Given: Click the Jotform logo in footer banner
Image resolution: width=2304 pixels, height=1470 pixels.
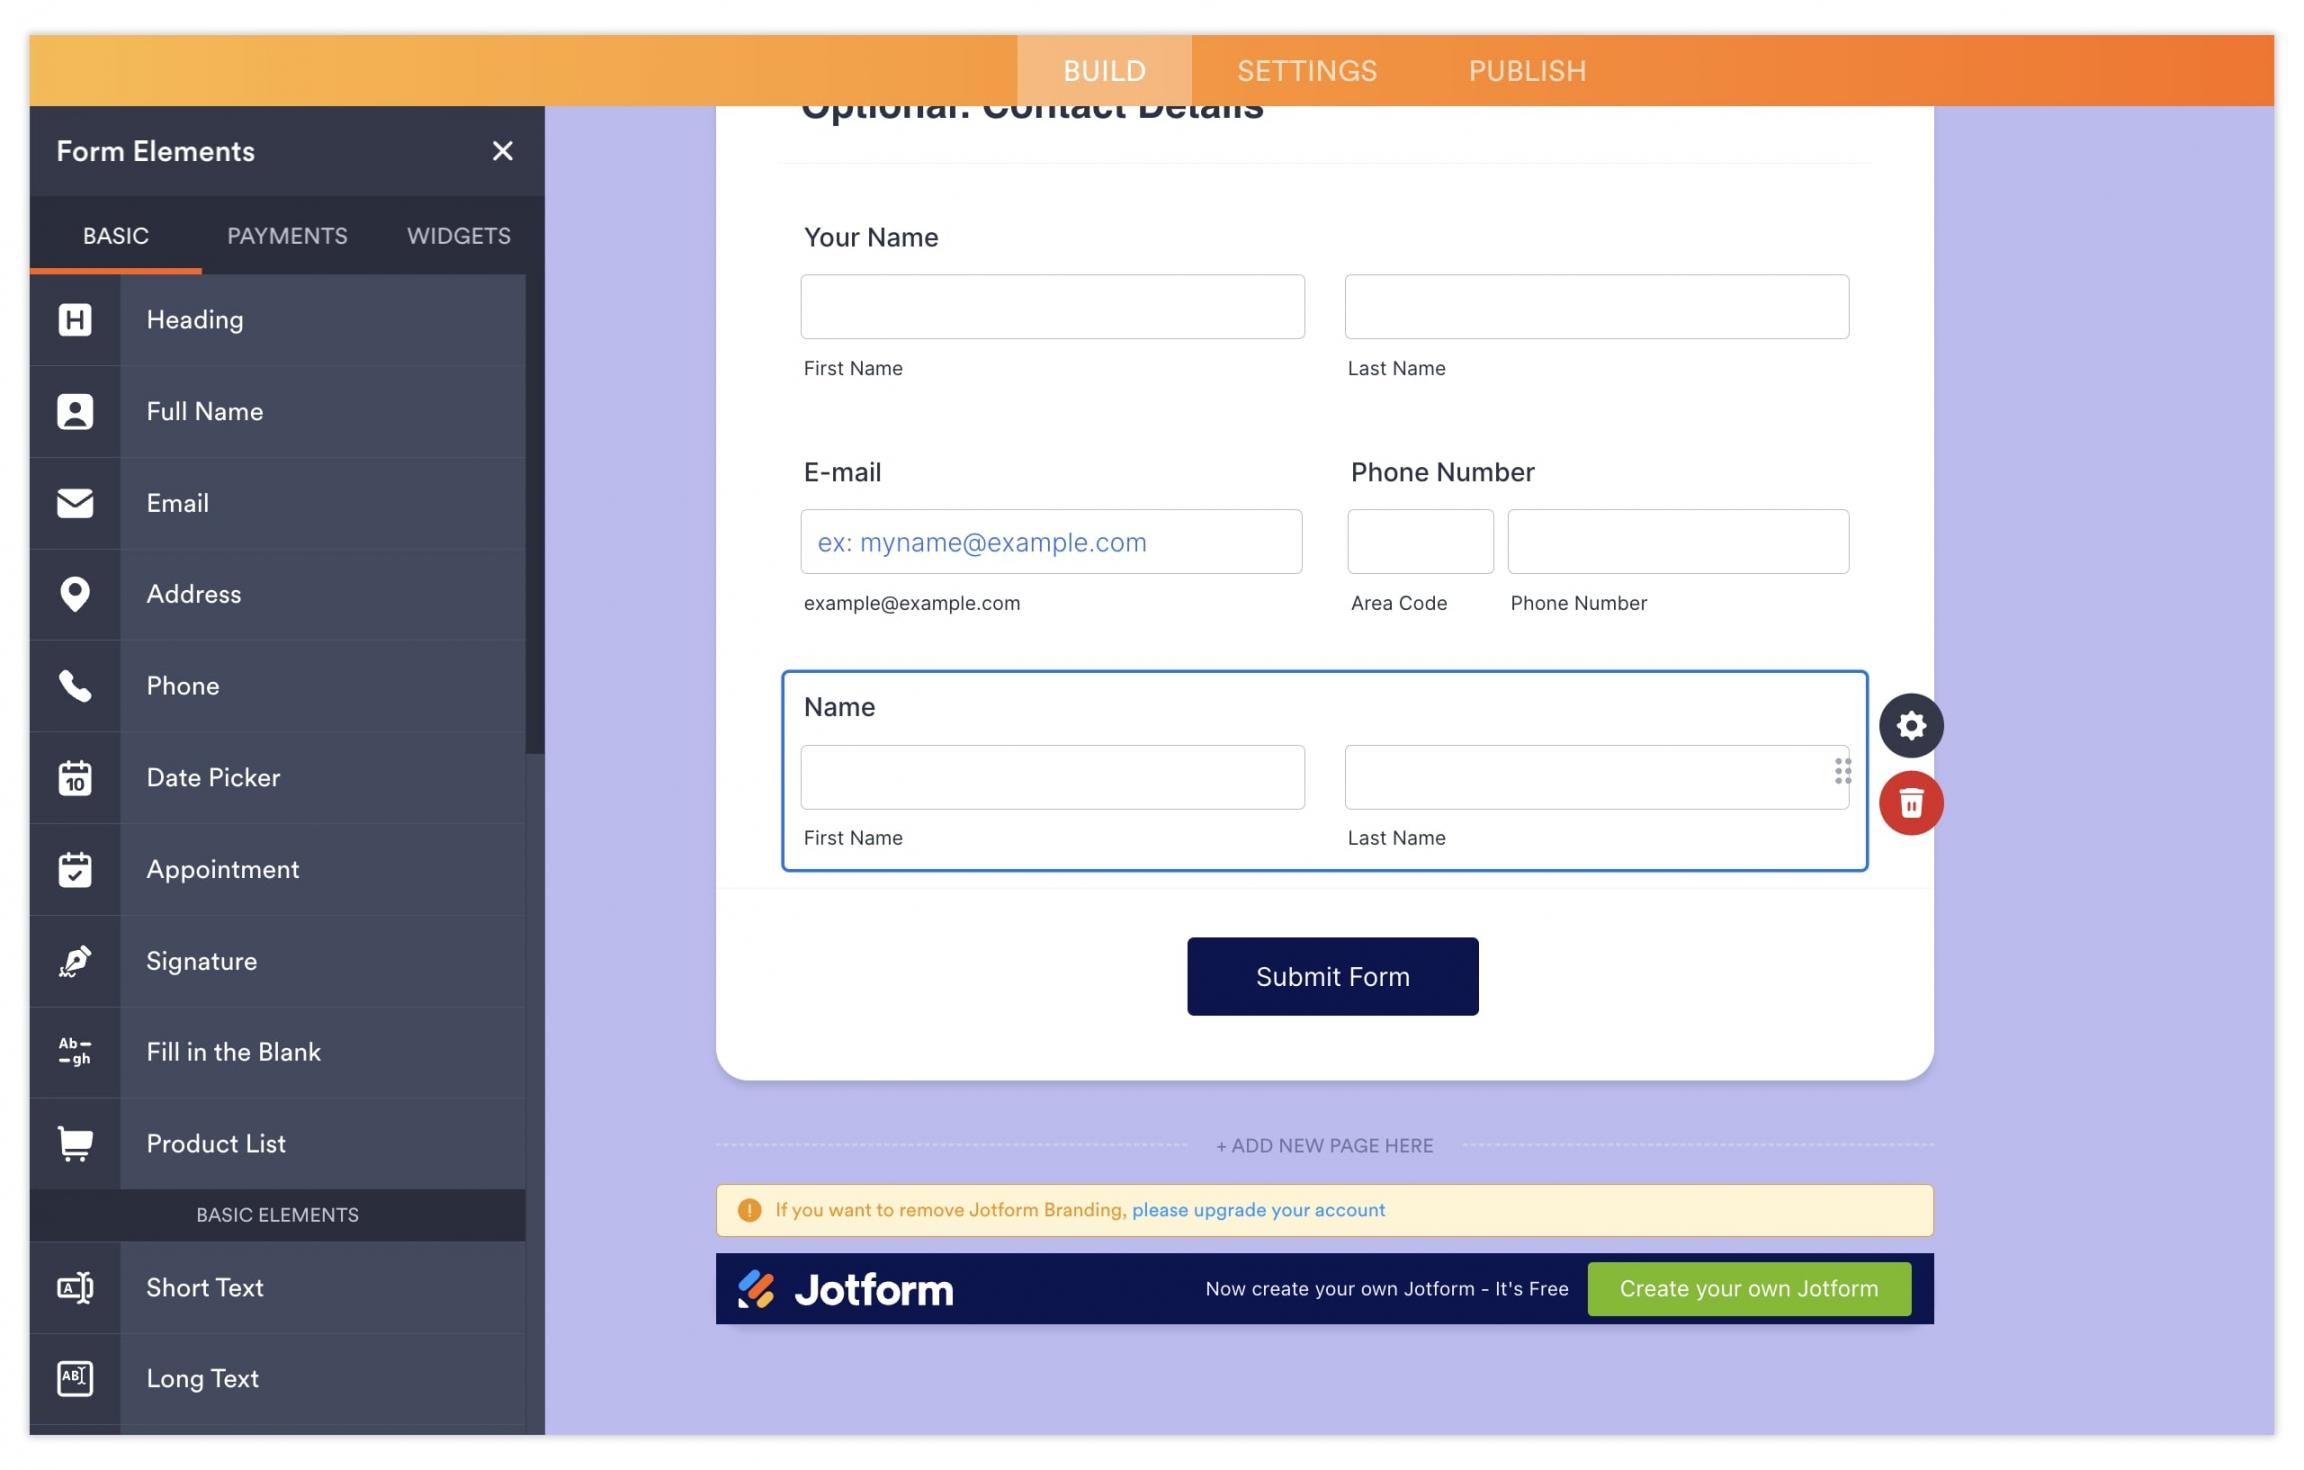Looking at the screenshot, I should pos(845,1289).
